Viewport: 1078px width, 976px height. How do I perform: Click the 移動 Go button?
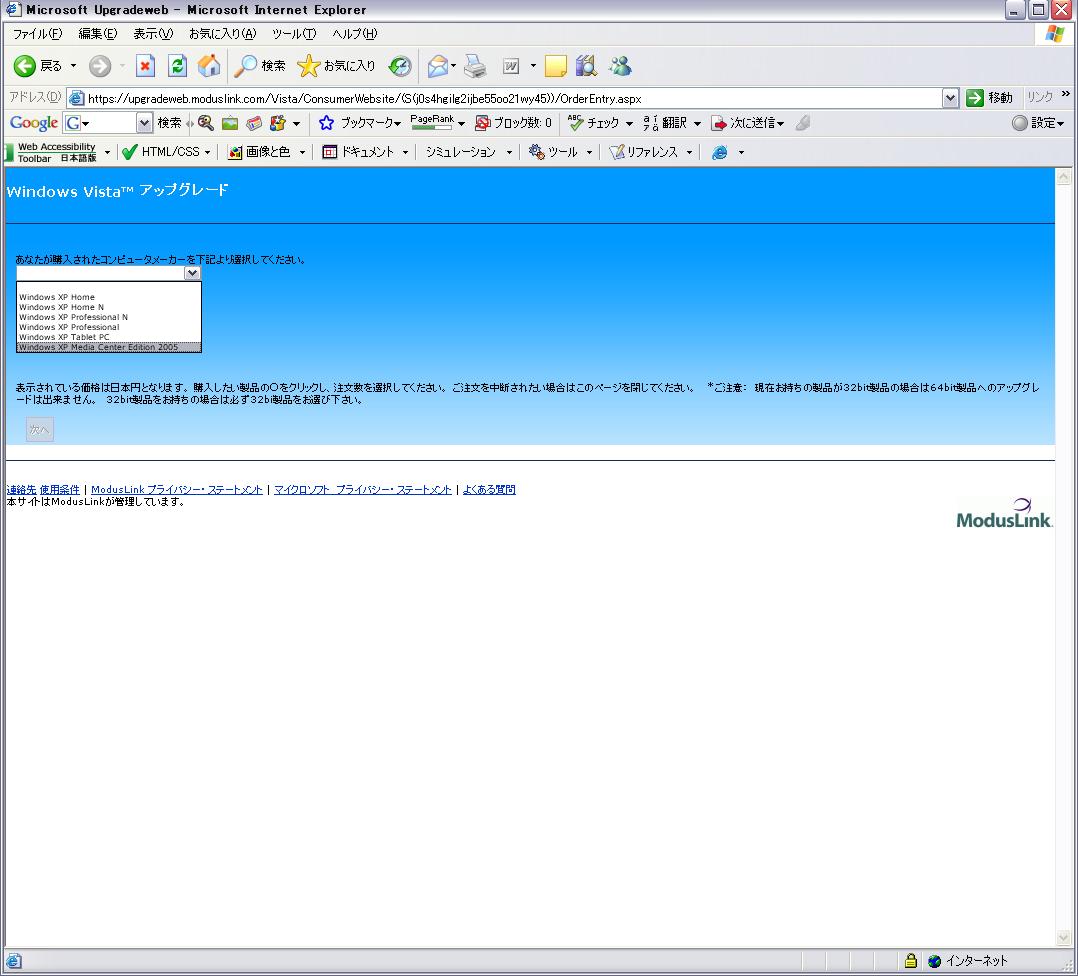click(x=990, y=98)
